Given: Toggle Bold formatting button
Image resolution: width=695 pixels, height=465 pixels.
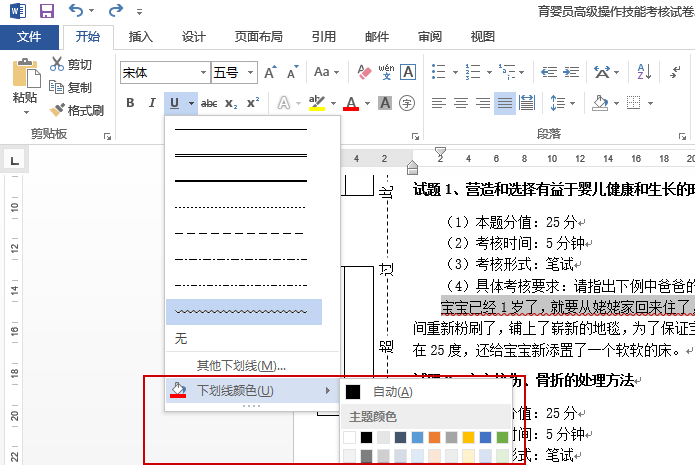Looking at the screenshot, I should point(130,103).
